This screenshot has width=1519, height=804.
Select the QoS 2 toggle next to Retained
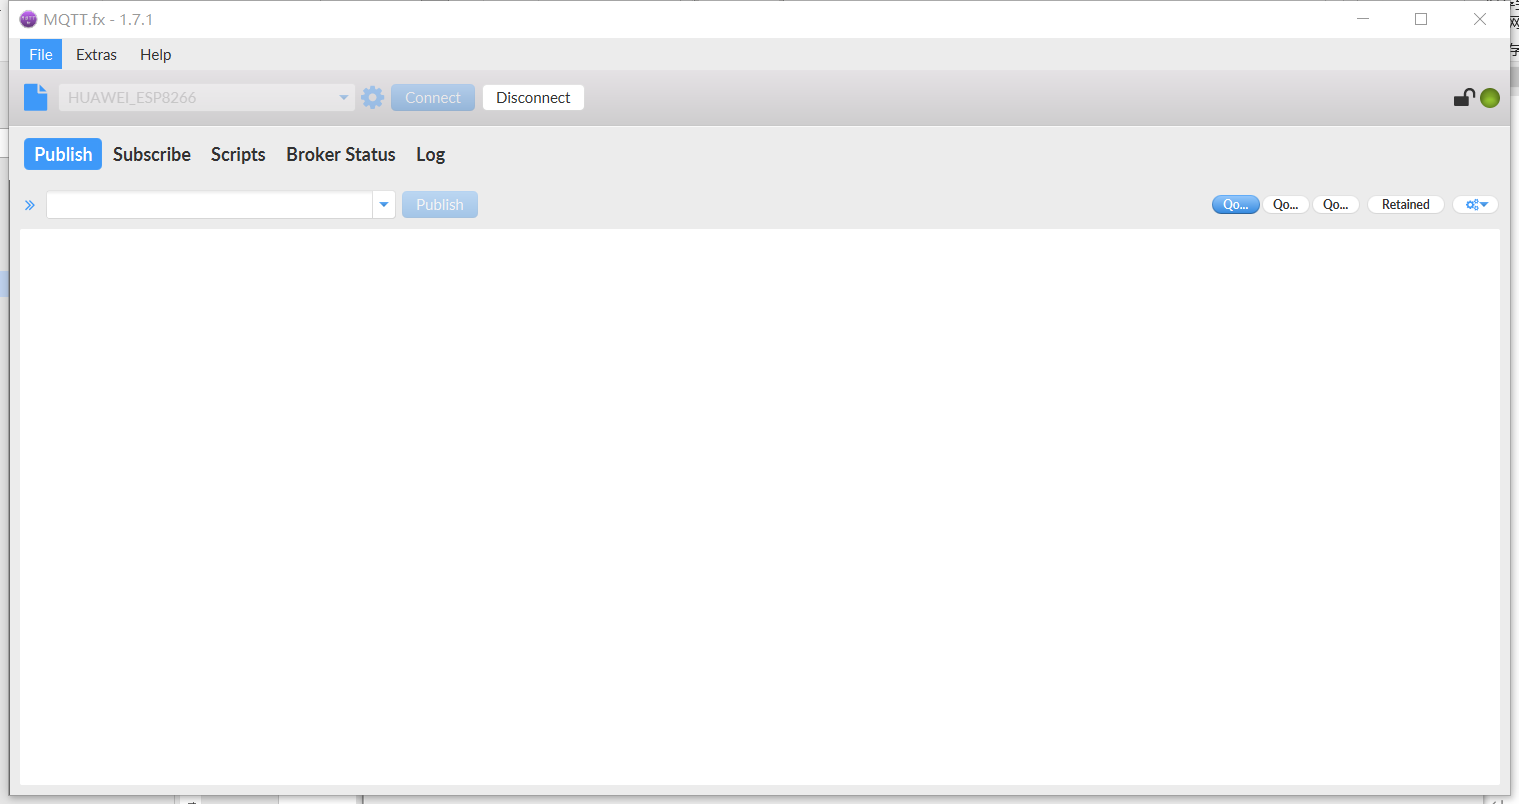(1336, 204)
